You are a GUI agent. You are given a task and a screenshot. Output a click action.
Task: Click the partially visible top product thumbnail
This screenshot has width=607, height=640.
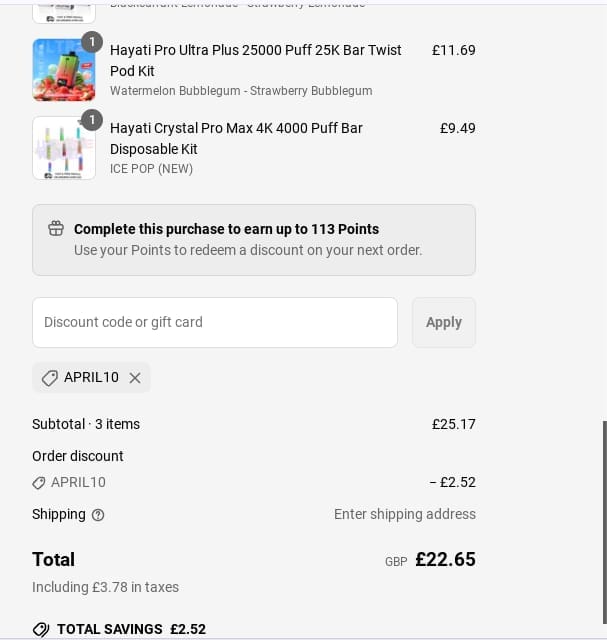pyautogui.click(x=64, y=14)
